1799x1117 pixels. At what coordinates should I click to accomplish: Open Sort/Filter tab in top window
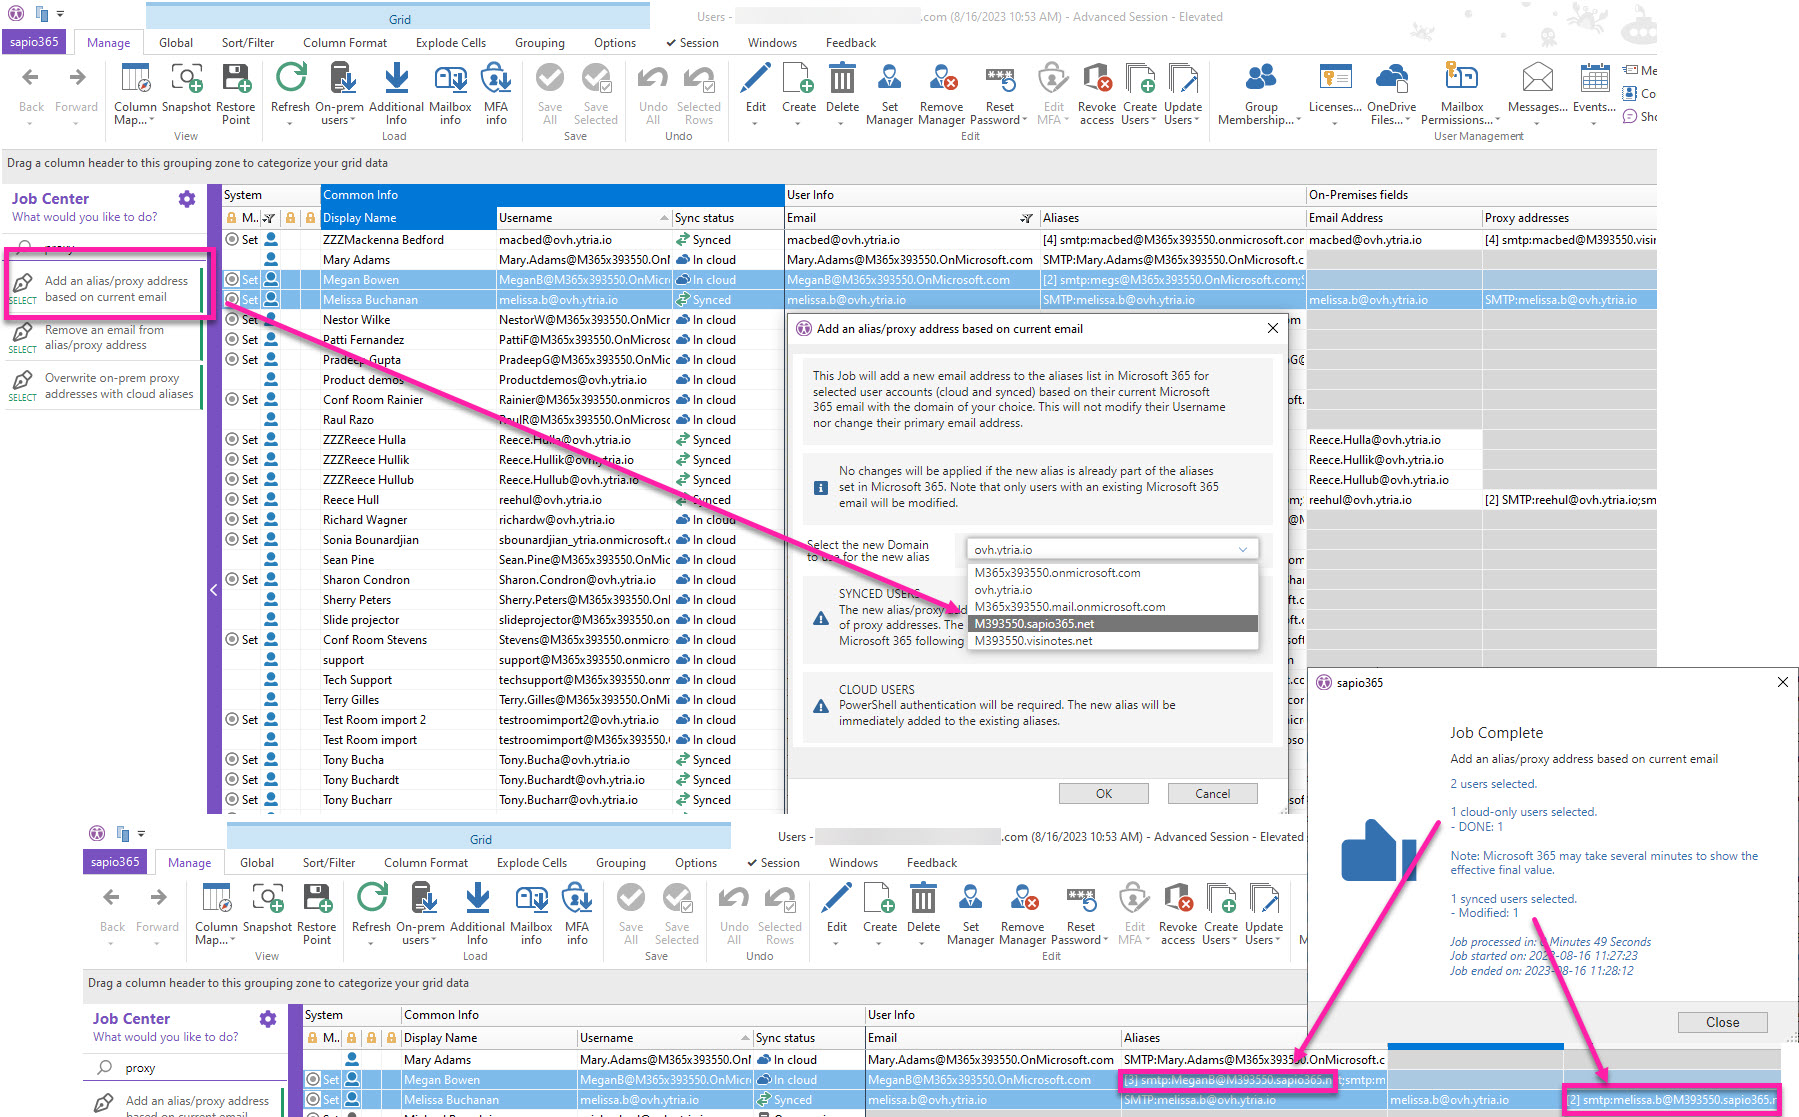[248, 43]
